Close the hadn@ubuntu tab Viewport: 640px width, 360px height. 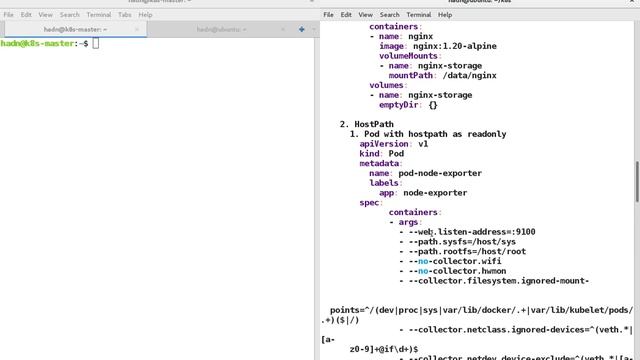pos(282,29)
